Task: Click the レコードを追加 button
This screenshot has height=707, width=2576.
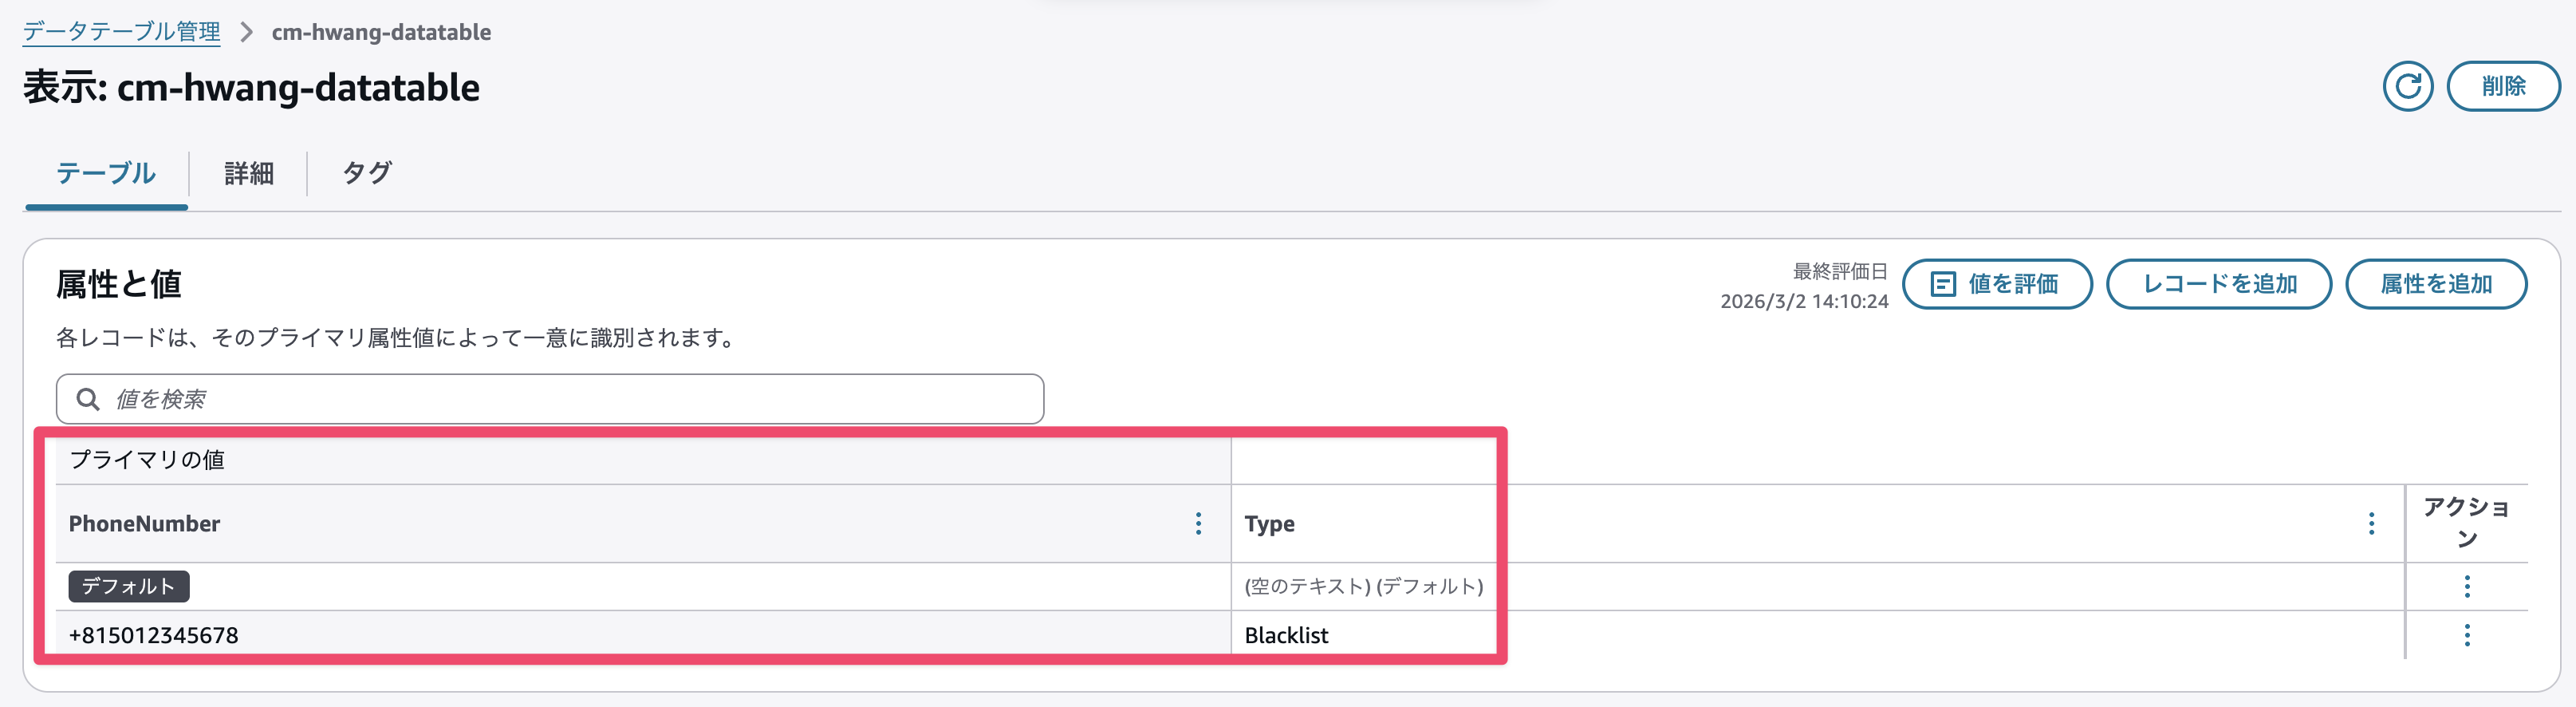Action: (x=2219, y=284)
